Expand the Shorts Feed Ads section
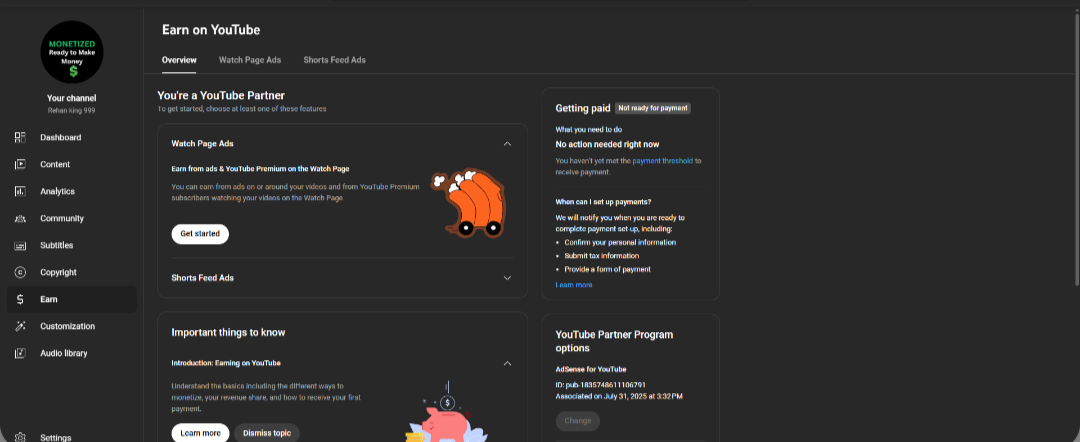The width and height of the screenshot is (1080, 442). pos(507,278)
